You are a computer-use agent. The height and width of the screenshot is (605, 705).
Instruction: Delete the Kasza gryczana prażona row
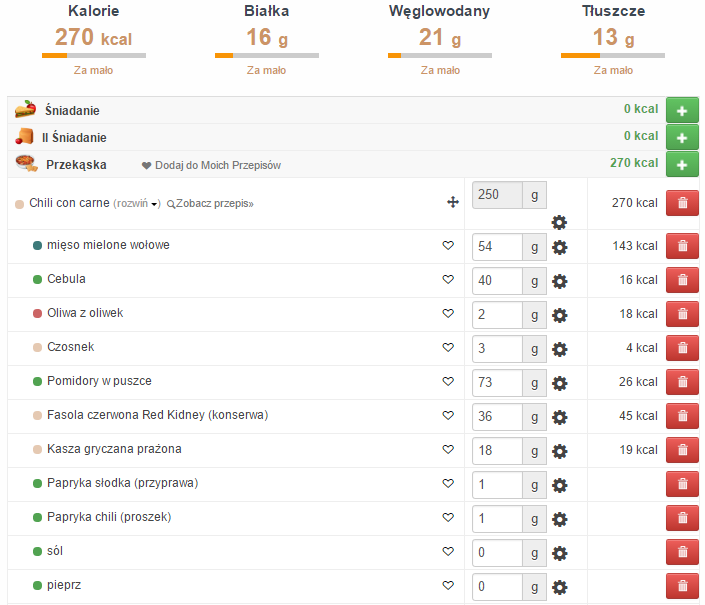click(682, 450)
